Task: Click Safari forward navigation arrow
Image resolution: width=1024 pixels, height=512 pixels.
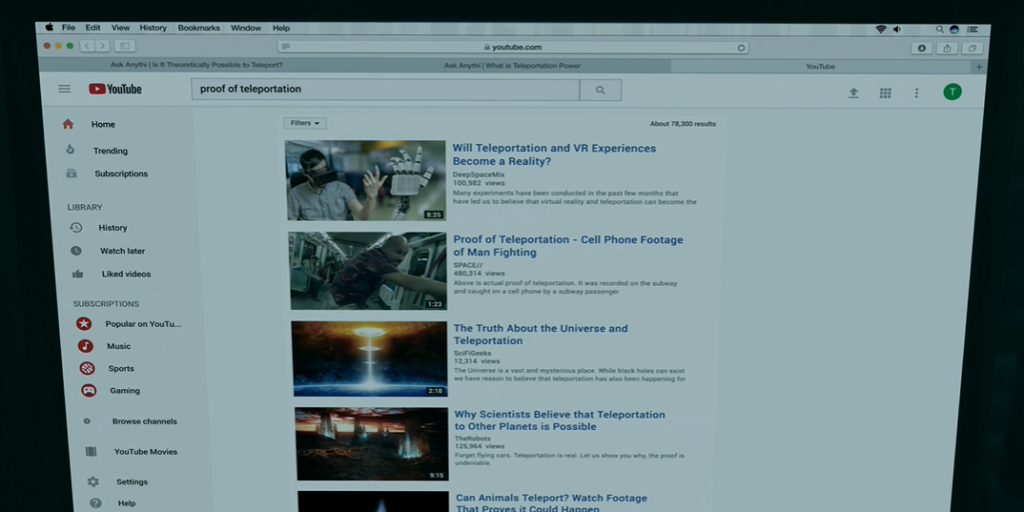Action: [x=103, y=46]
